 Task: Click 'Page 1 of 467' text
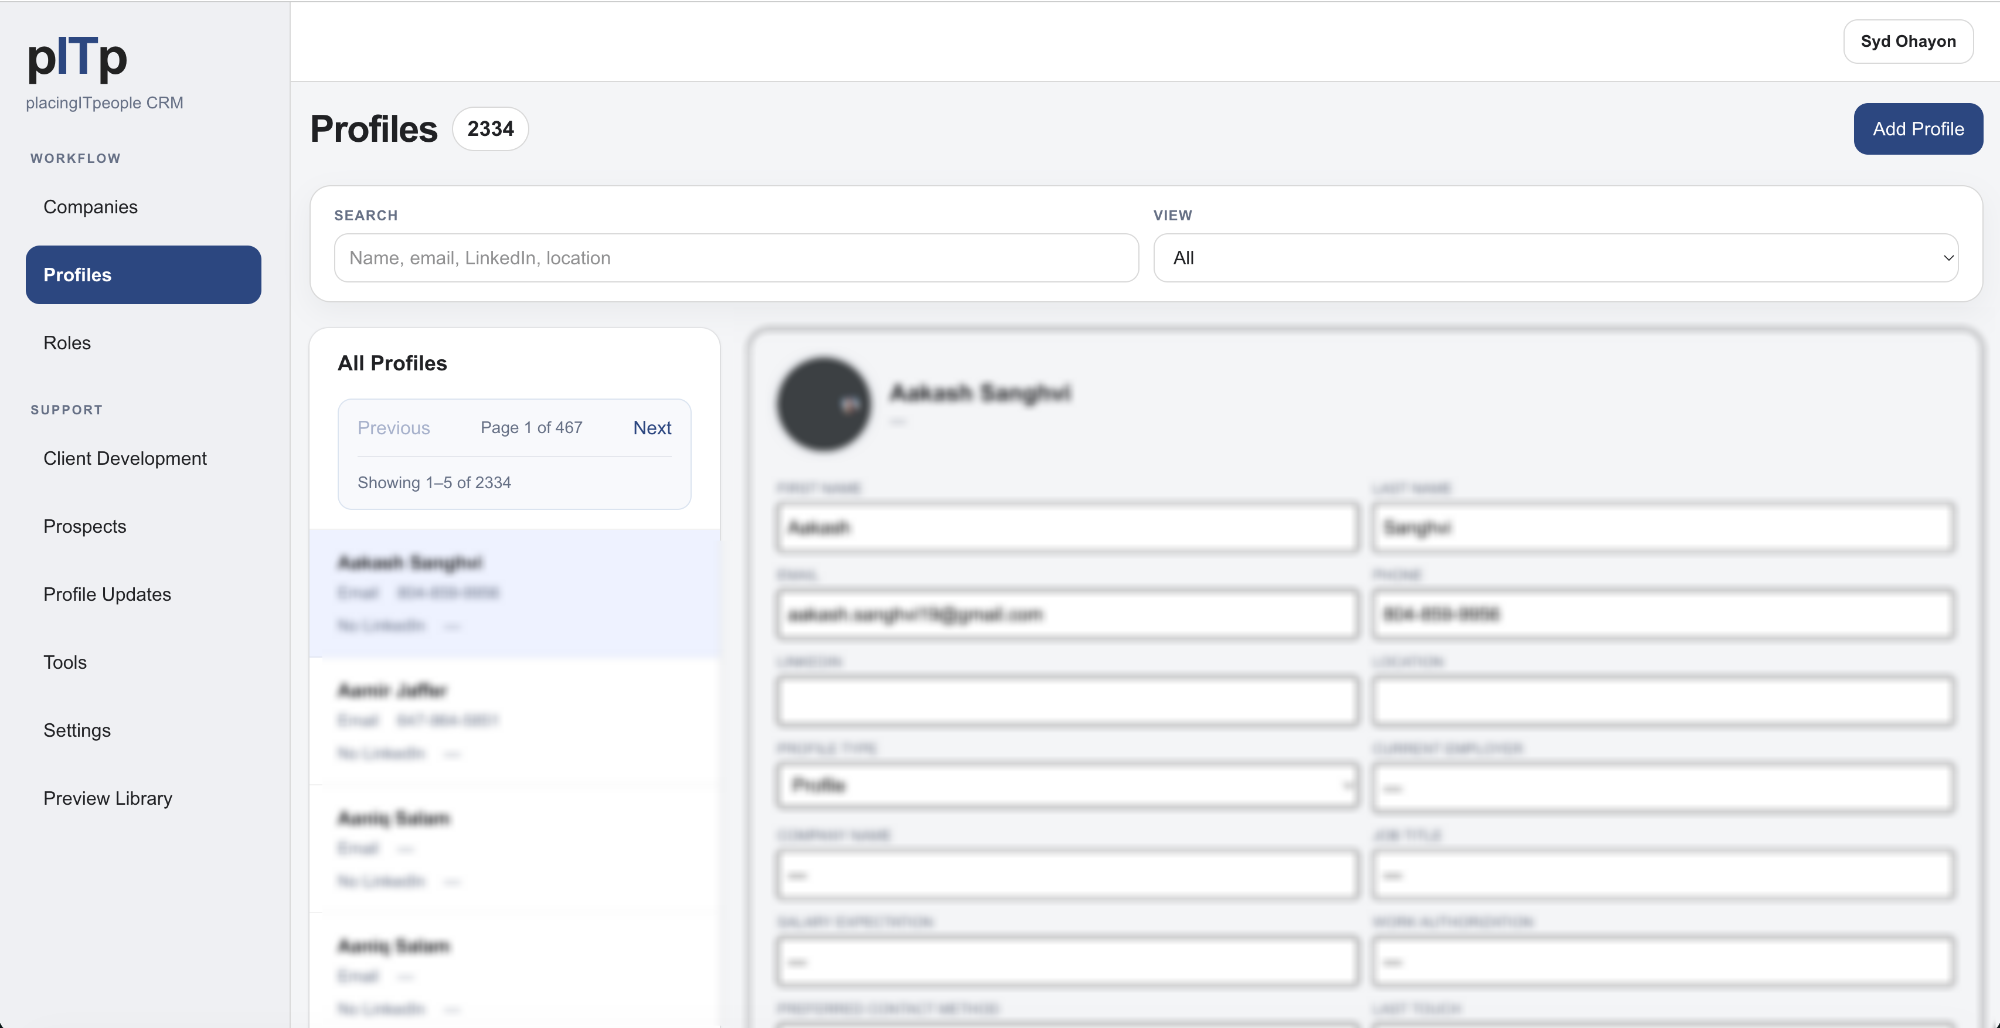tap(531, 428)
